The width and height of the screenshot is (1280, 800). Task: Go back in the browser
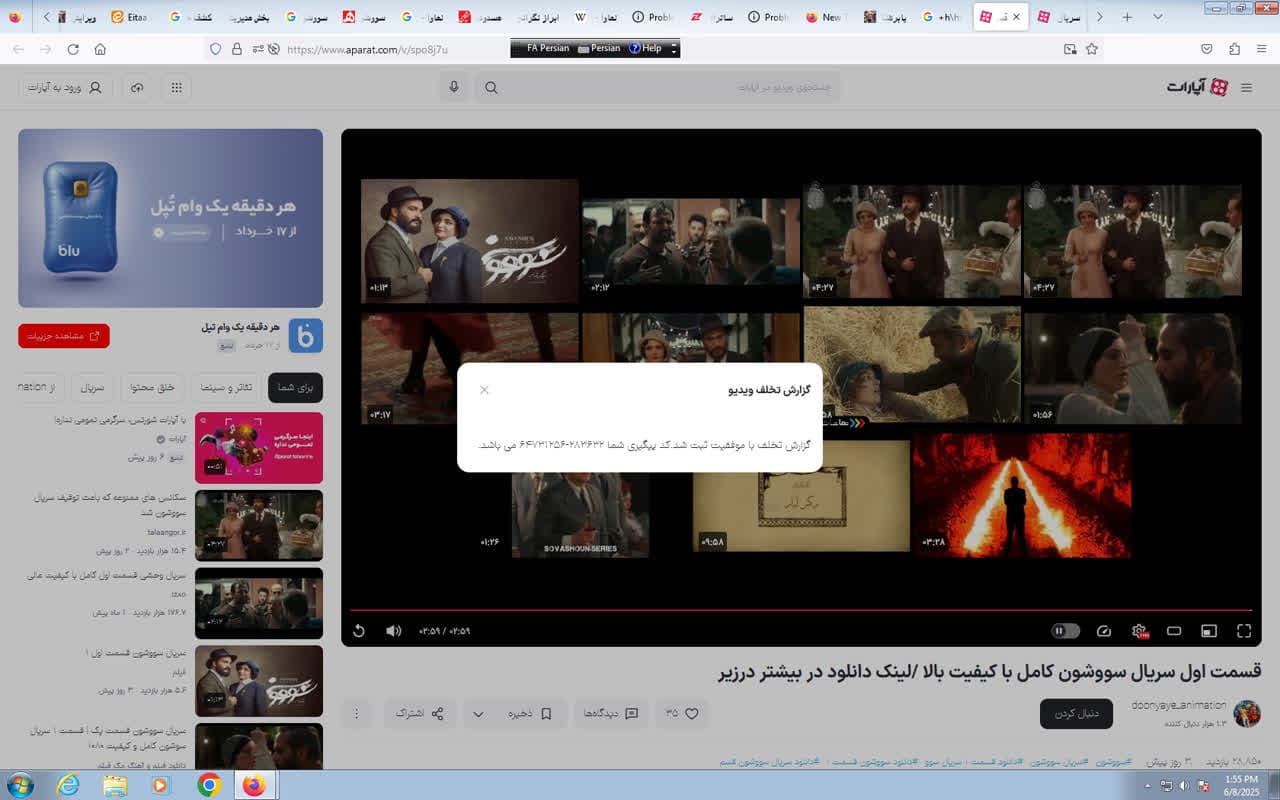[18, 49]
